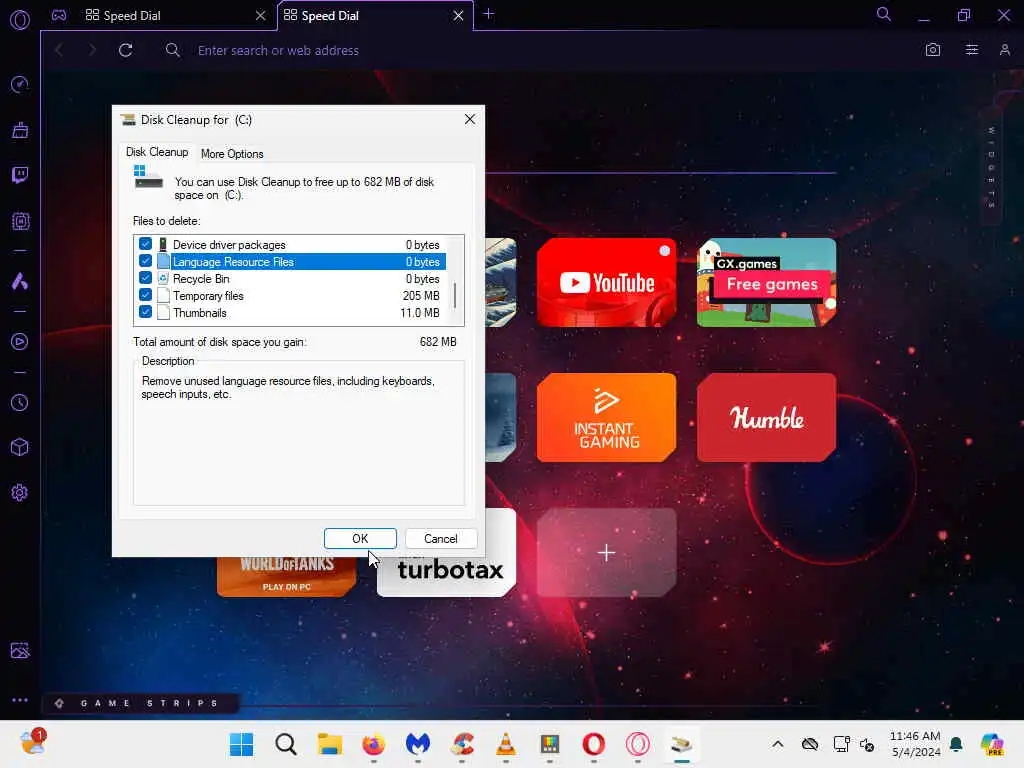Open the Instant Gaming tile
Image resolution: width=1024 pixels, height=768 pixels.
click(607, 417)
